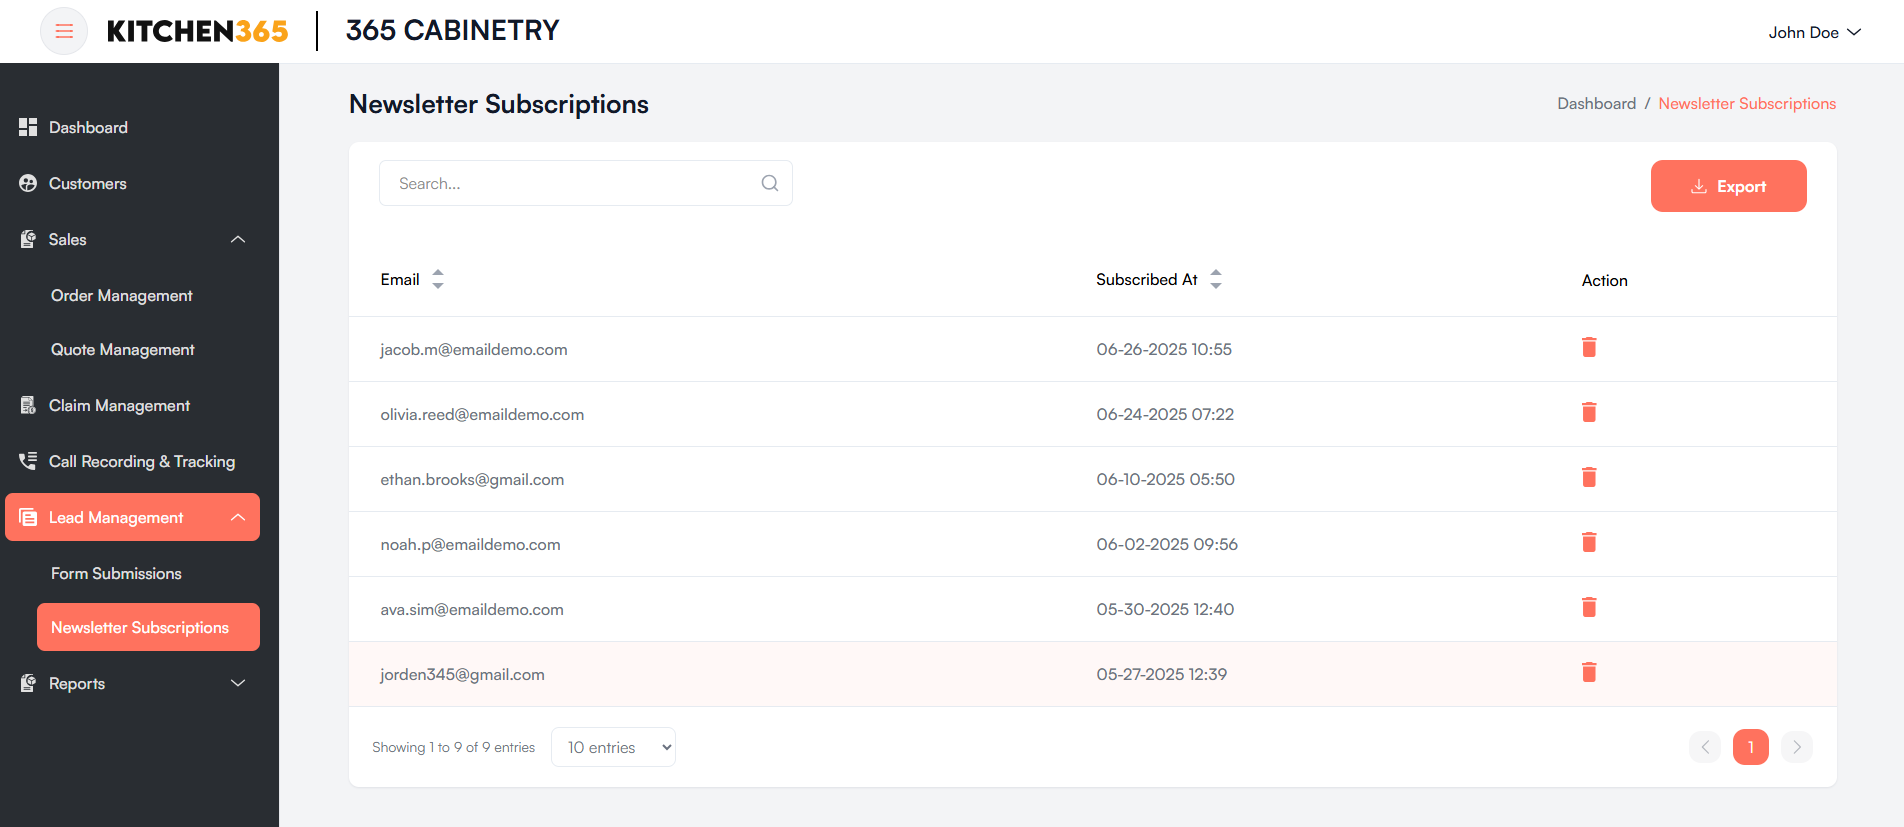Open Form Submissions under Lead Management
Viewport: 1904px width, 827px height.
(x=116, y=573)
